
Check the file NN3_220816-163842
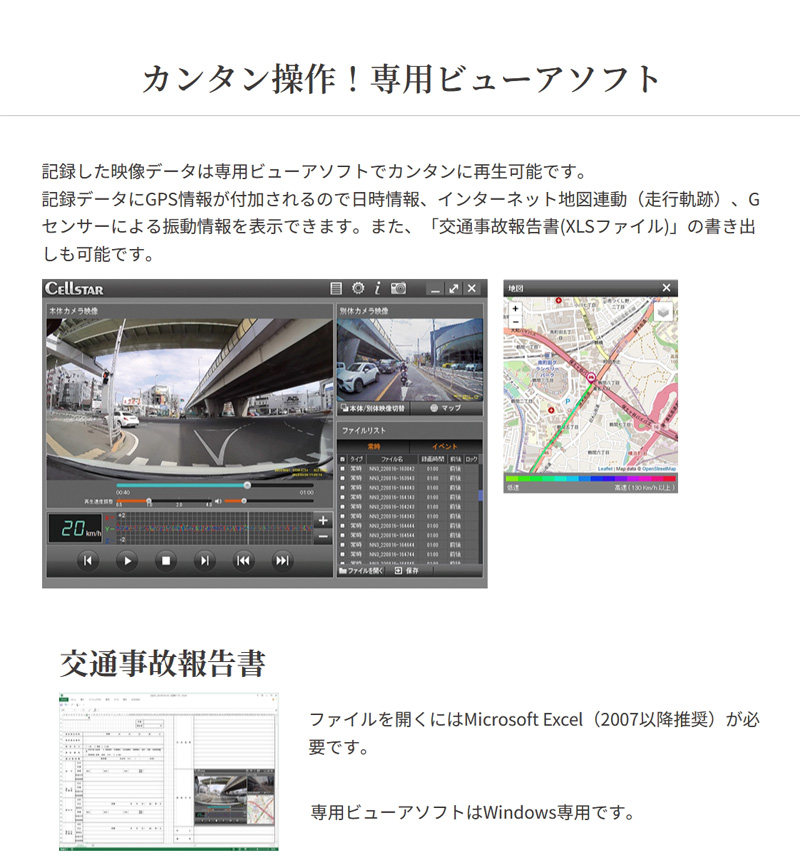[343, 469]
